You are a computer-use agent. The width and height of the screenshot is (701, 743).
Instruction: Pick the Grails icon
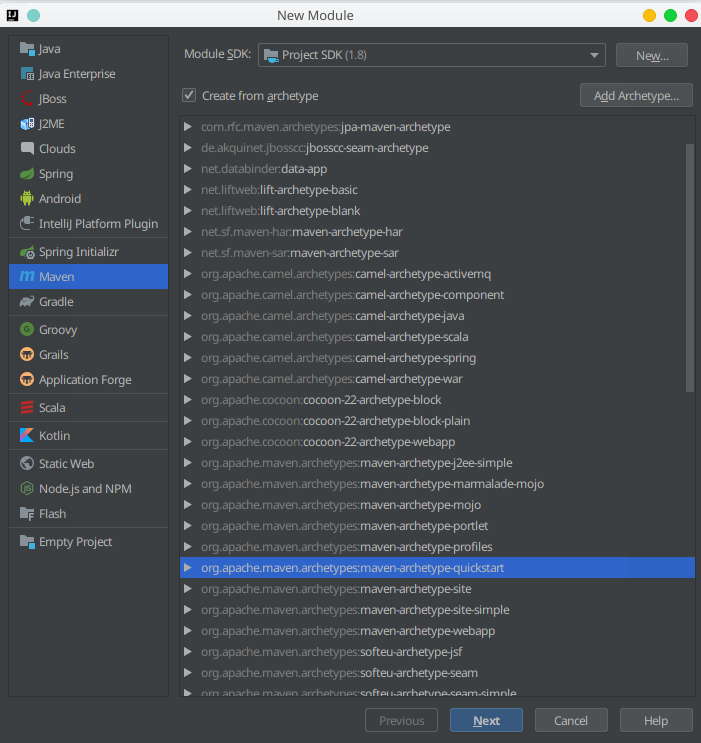27,355
